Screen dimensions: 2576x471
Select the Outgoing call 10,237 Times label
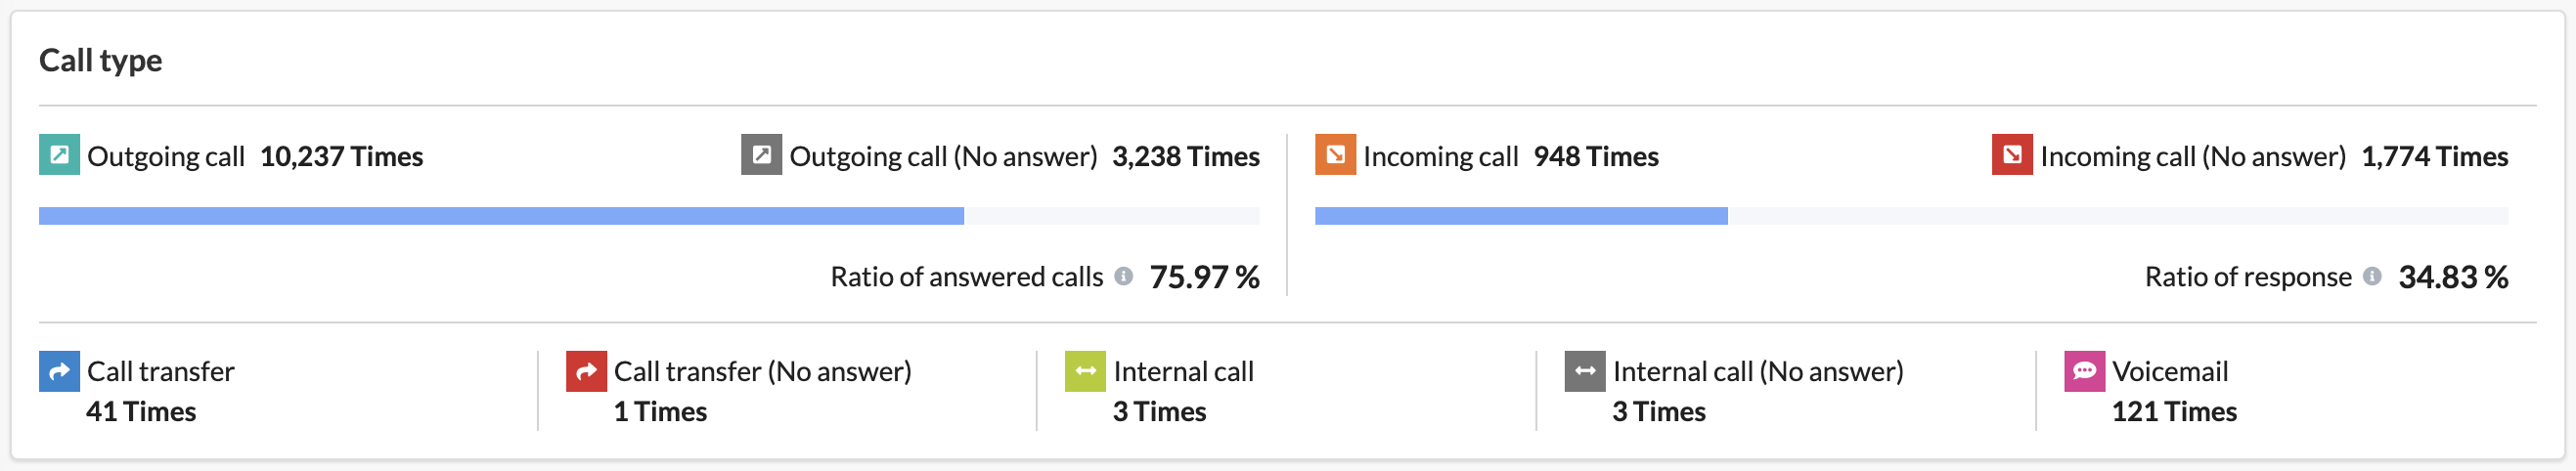pyautogui.click(x=255, y=156)
